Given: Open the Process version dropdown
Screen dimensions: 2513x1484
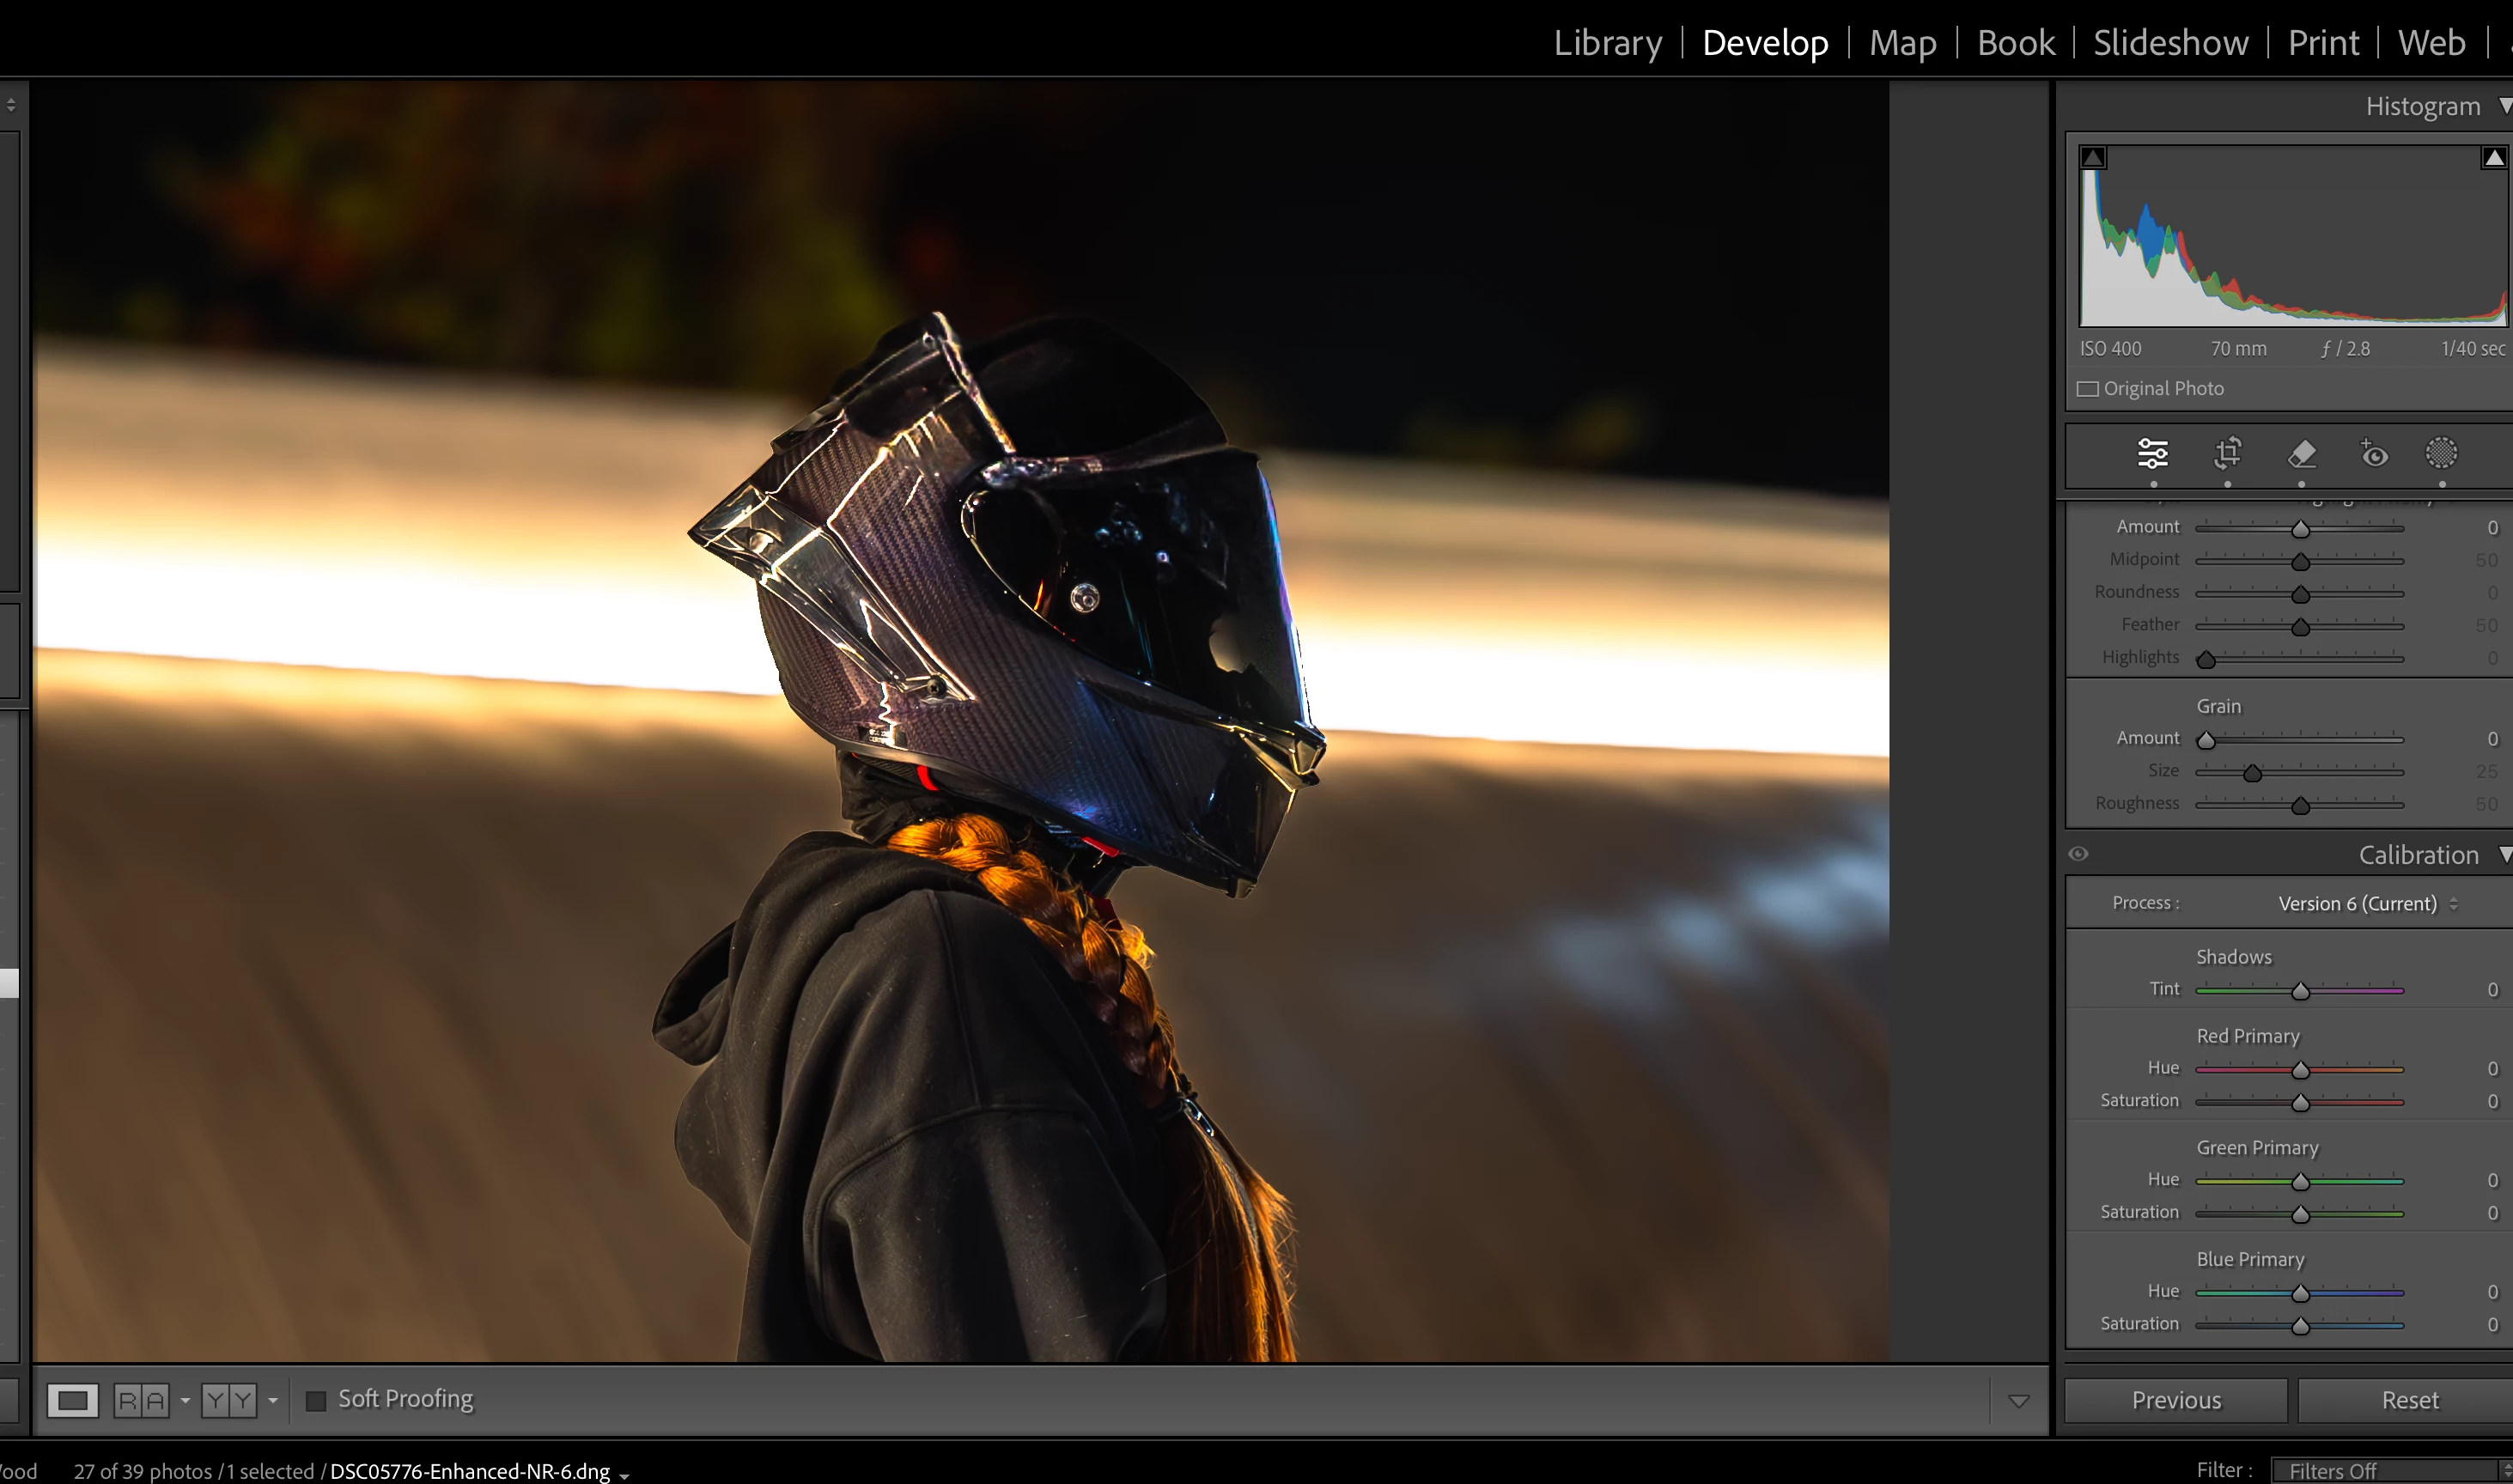Looking at the screenshot, I should (2366, 904).
